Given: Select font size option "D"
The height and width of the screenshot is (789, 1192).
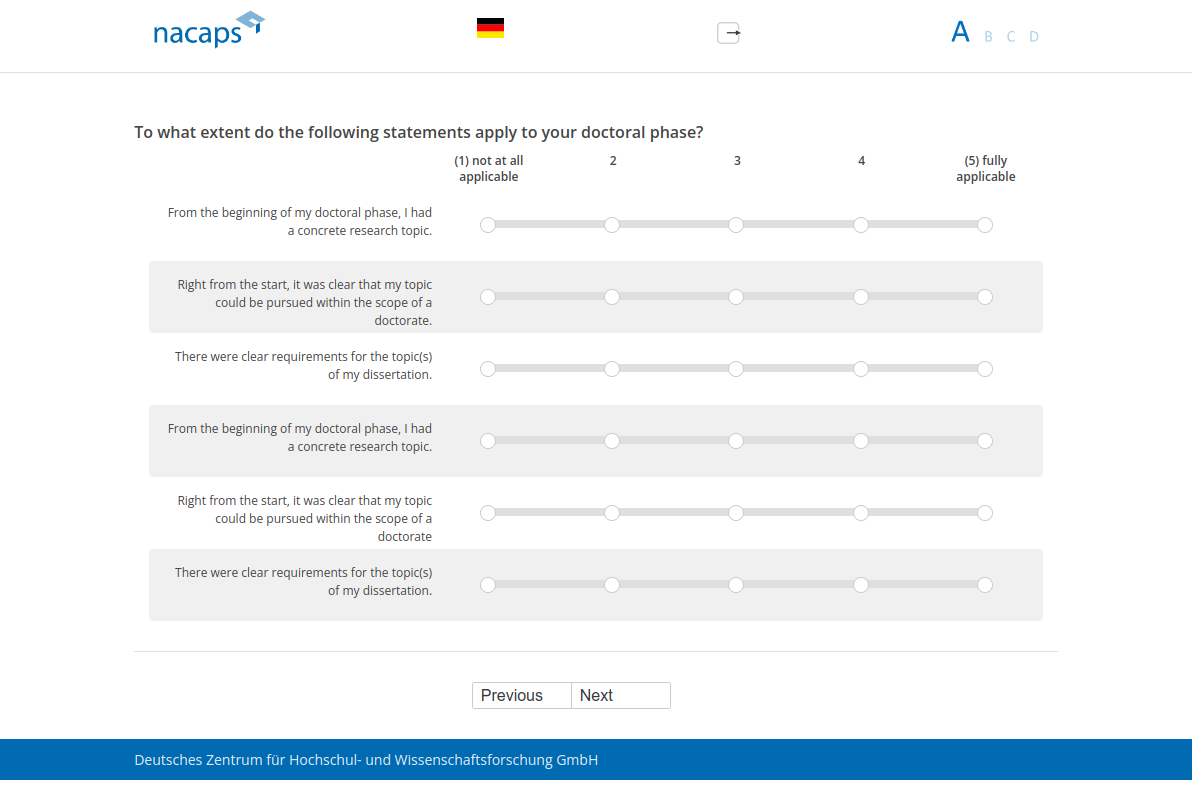Looking at the screenshot, I should [x=1034, y=37].
